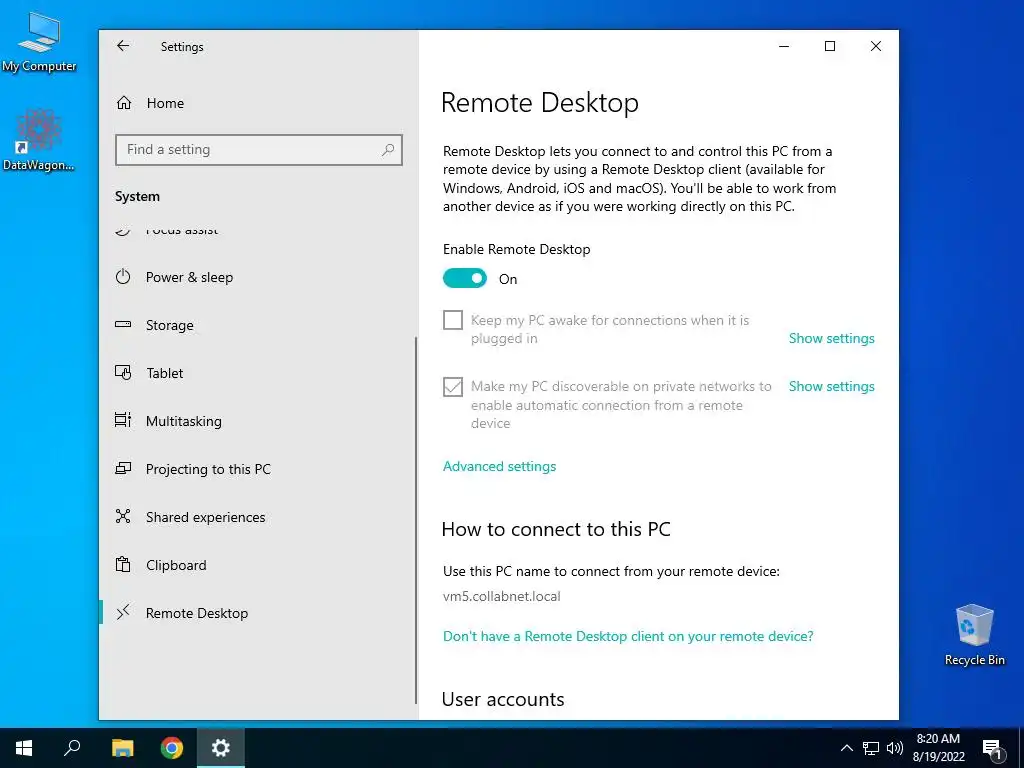This screenshot has width=1024, height=768.
Task: Select the PC name vm5.collabnet.local
Action: pyautogui.click(x=502, y=596)
